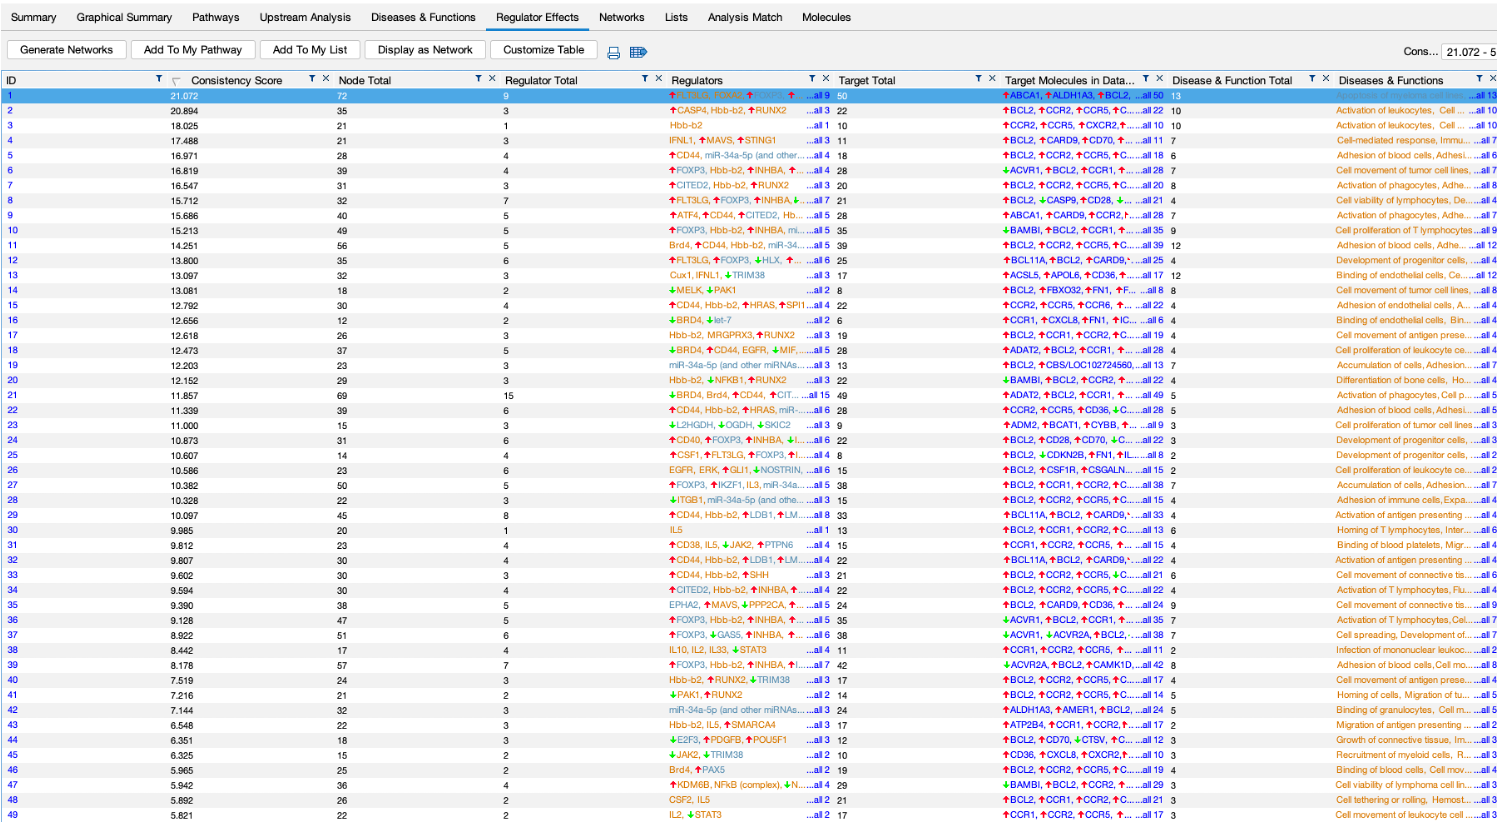Open the Regulator Total column filter
This screenshot has height=822, width=1498.
(644, 79)
